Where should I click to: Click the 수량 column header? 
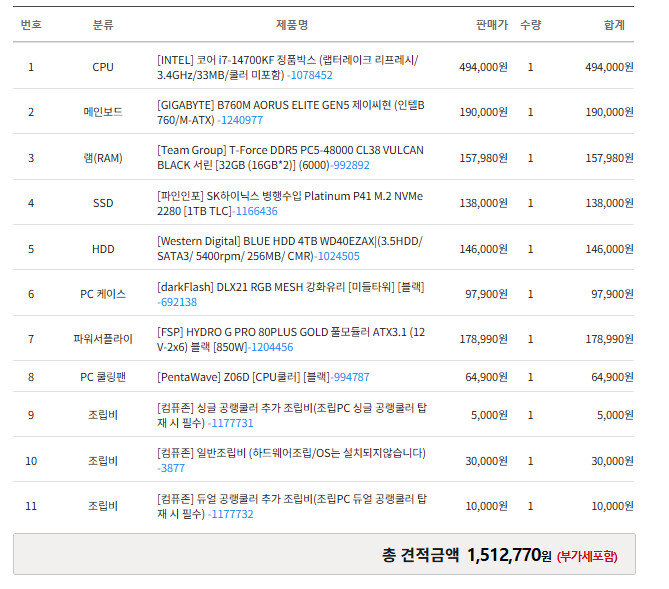[x=530, y=25]
